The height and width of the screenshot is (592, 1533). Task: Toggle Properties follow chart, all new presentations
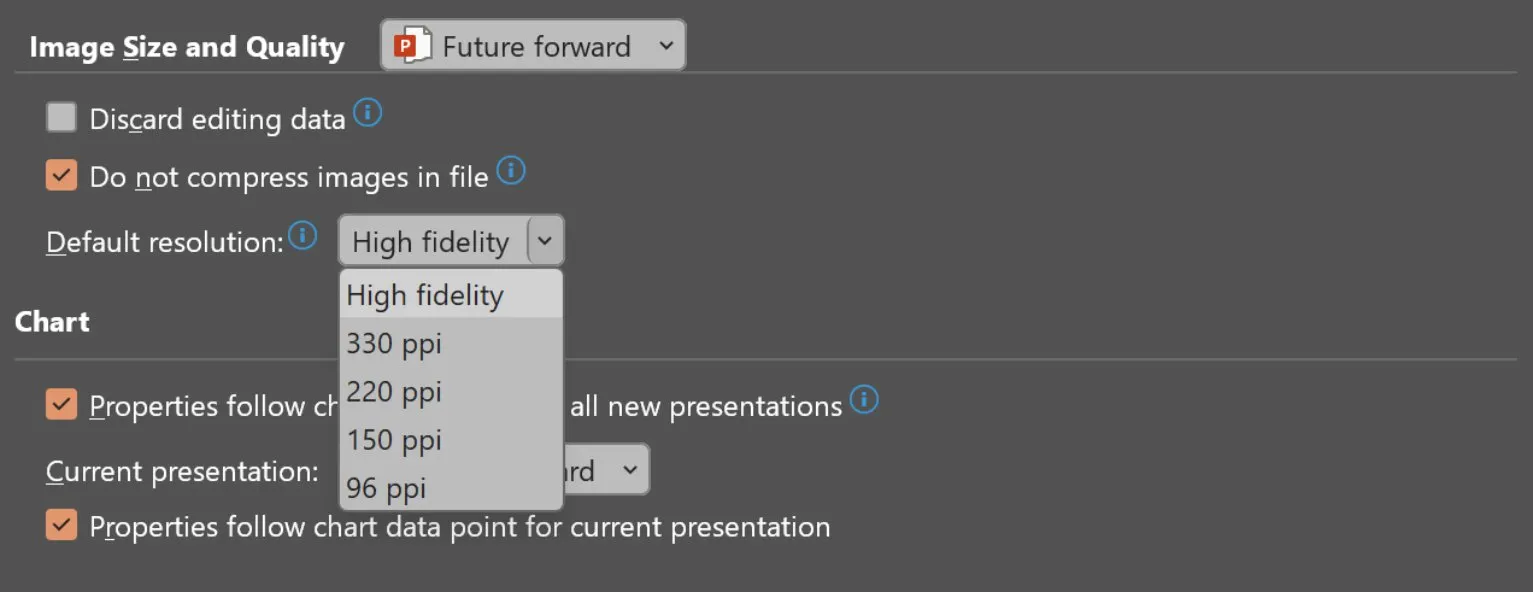pos(62,405)
